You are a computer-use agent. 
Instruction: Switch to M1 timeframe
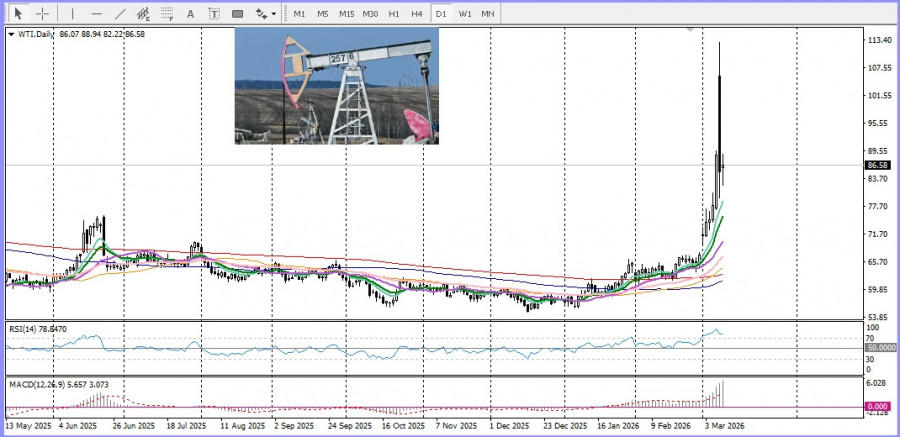click(299, 14)
